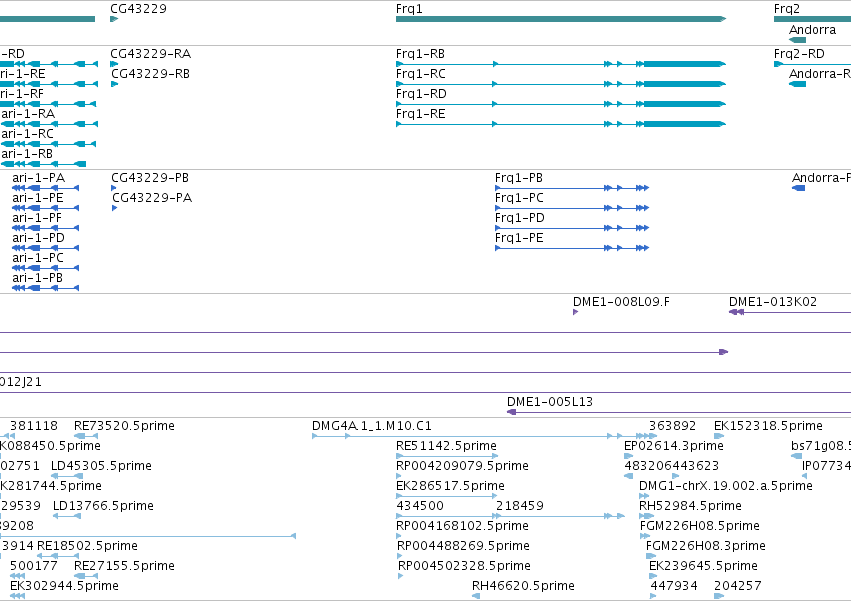Open RH52984.5prime EST entry
The height and width of the screenshot is (601, 851).
[x=690, y=507]
